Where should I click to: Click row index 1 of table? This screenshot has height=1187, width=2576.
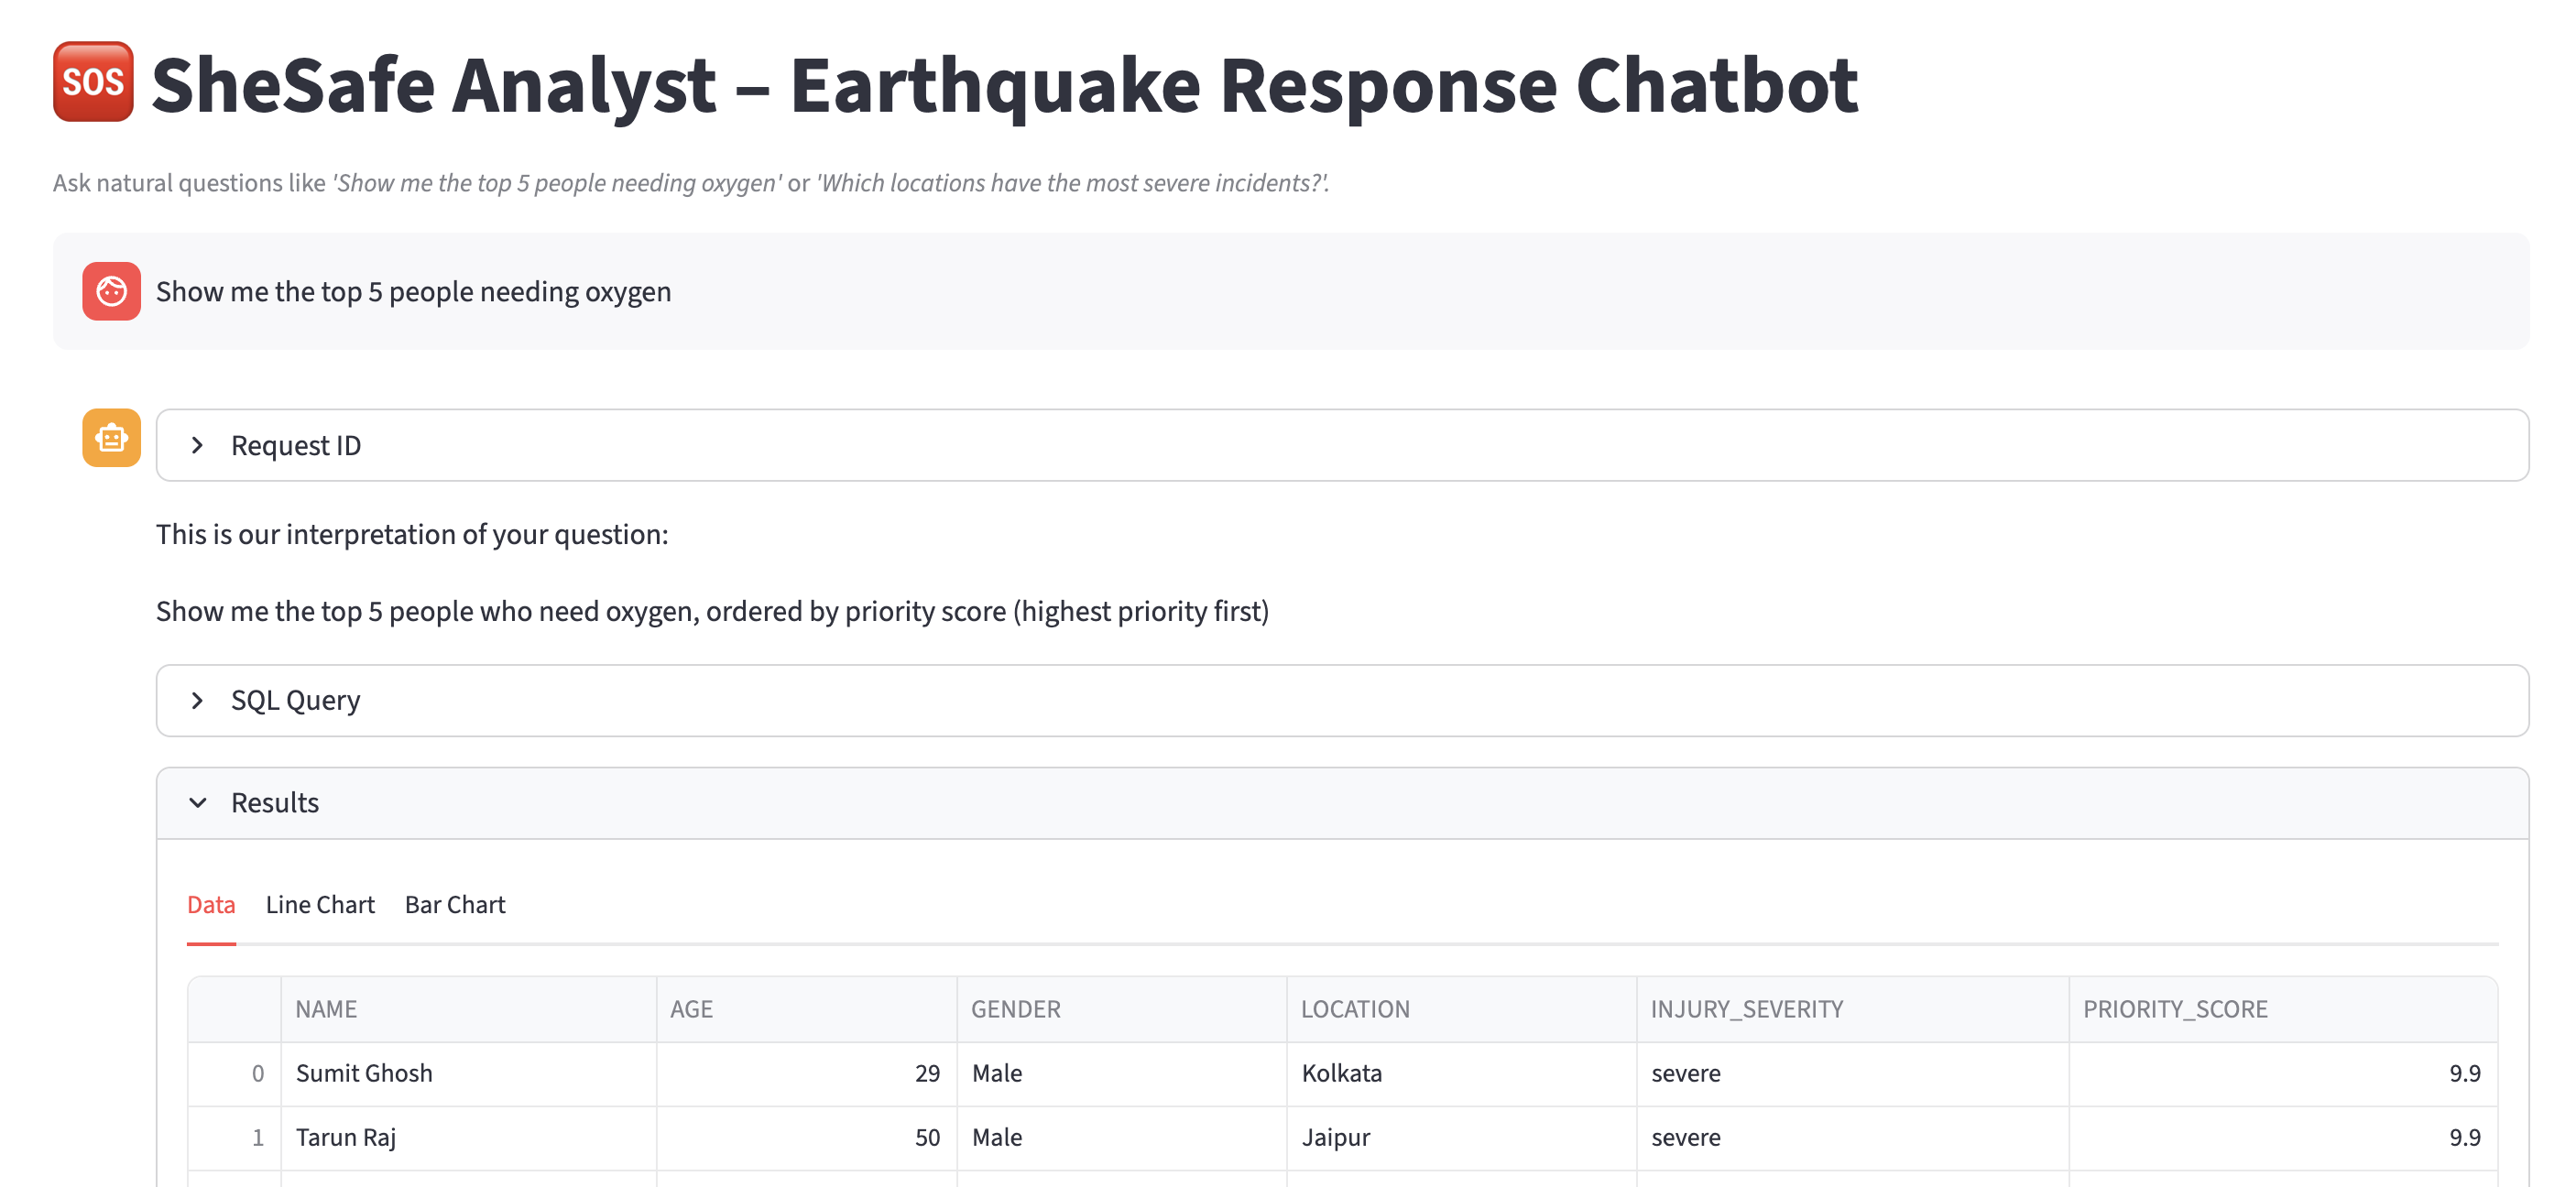point(258,1137)
